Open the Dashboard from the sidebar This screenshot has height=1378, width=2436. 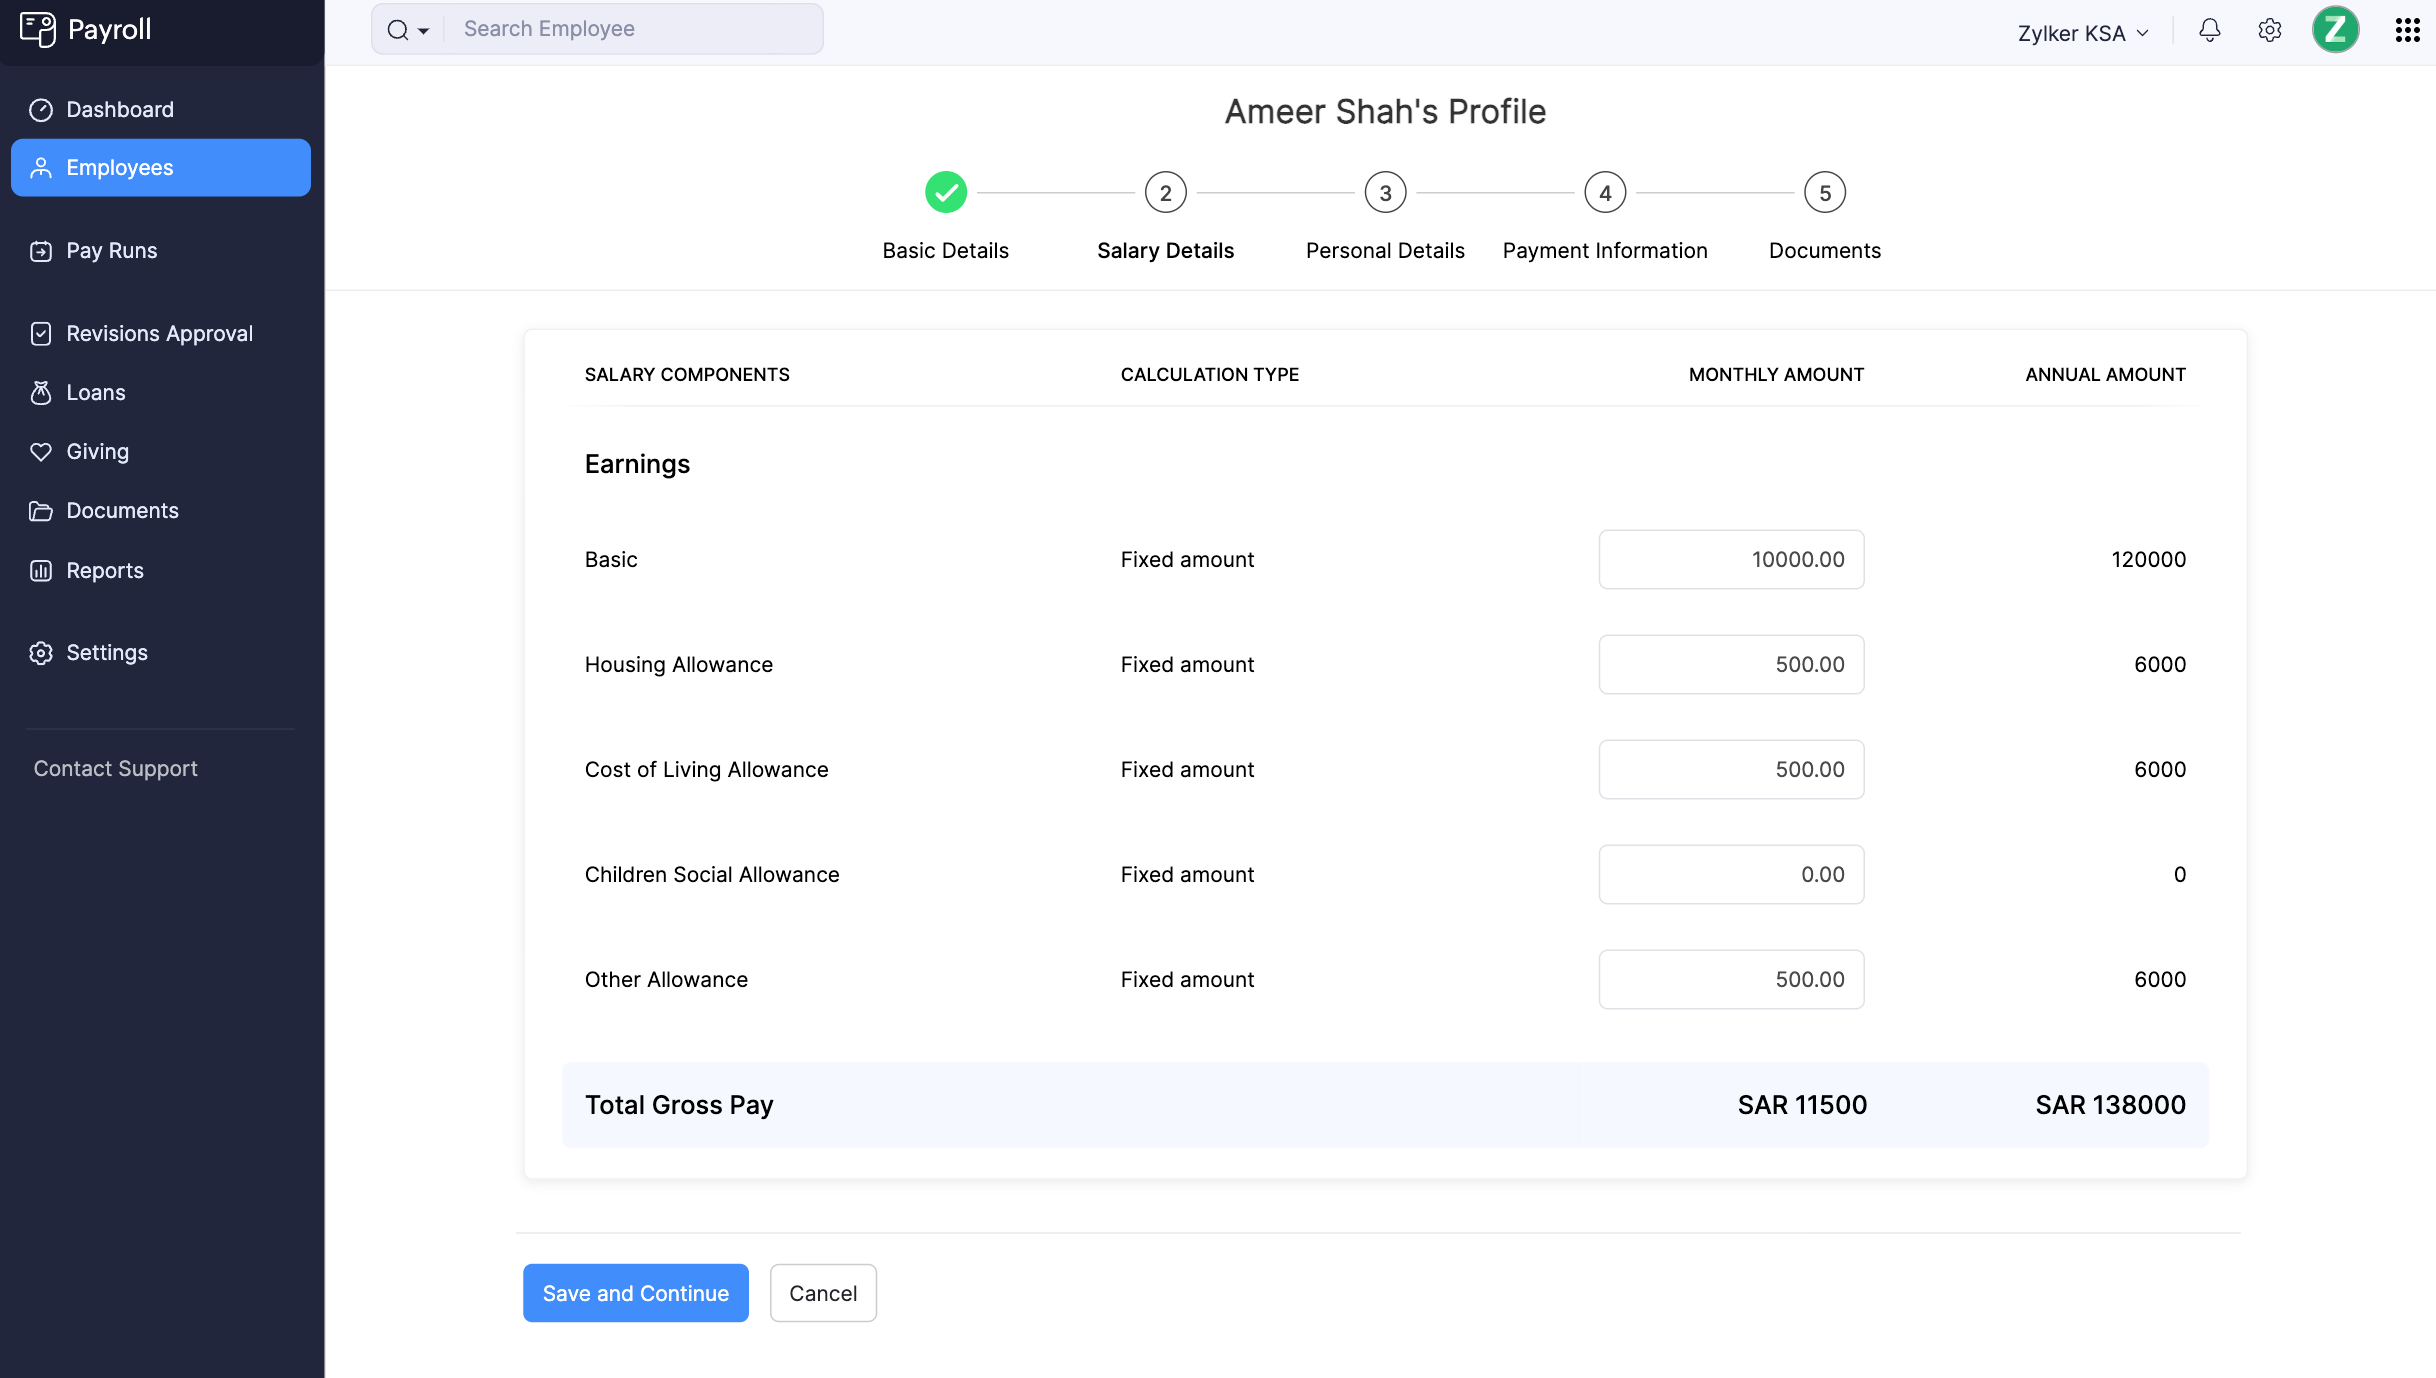[x=120, y=109]
